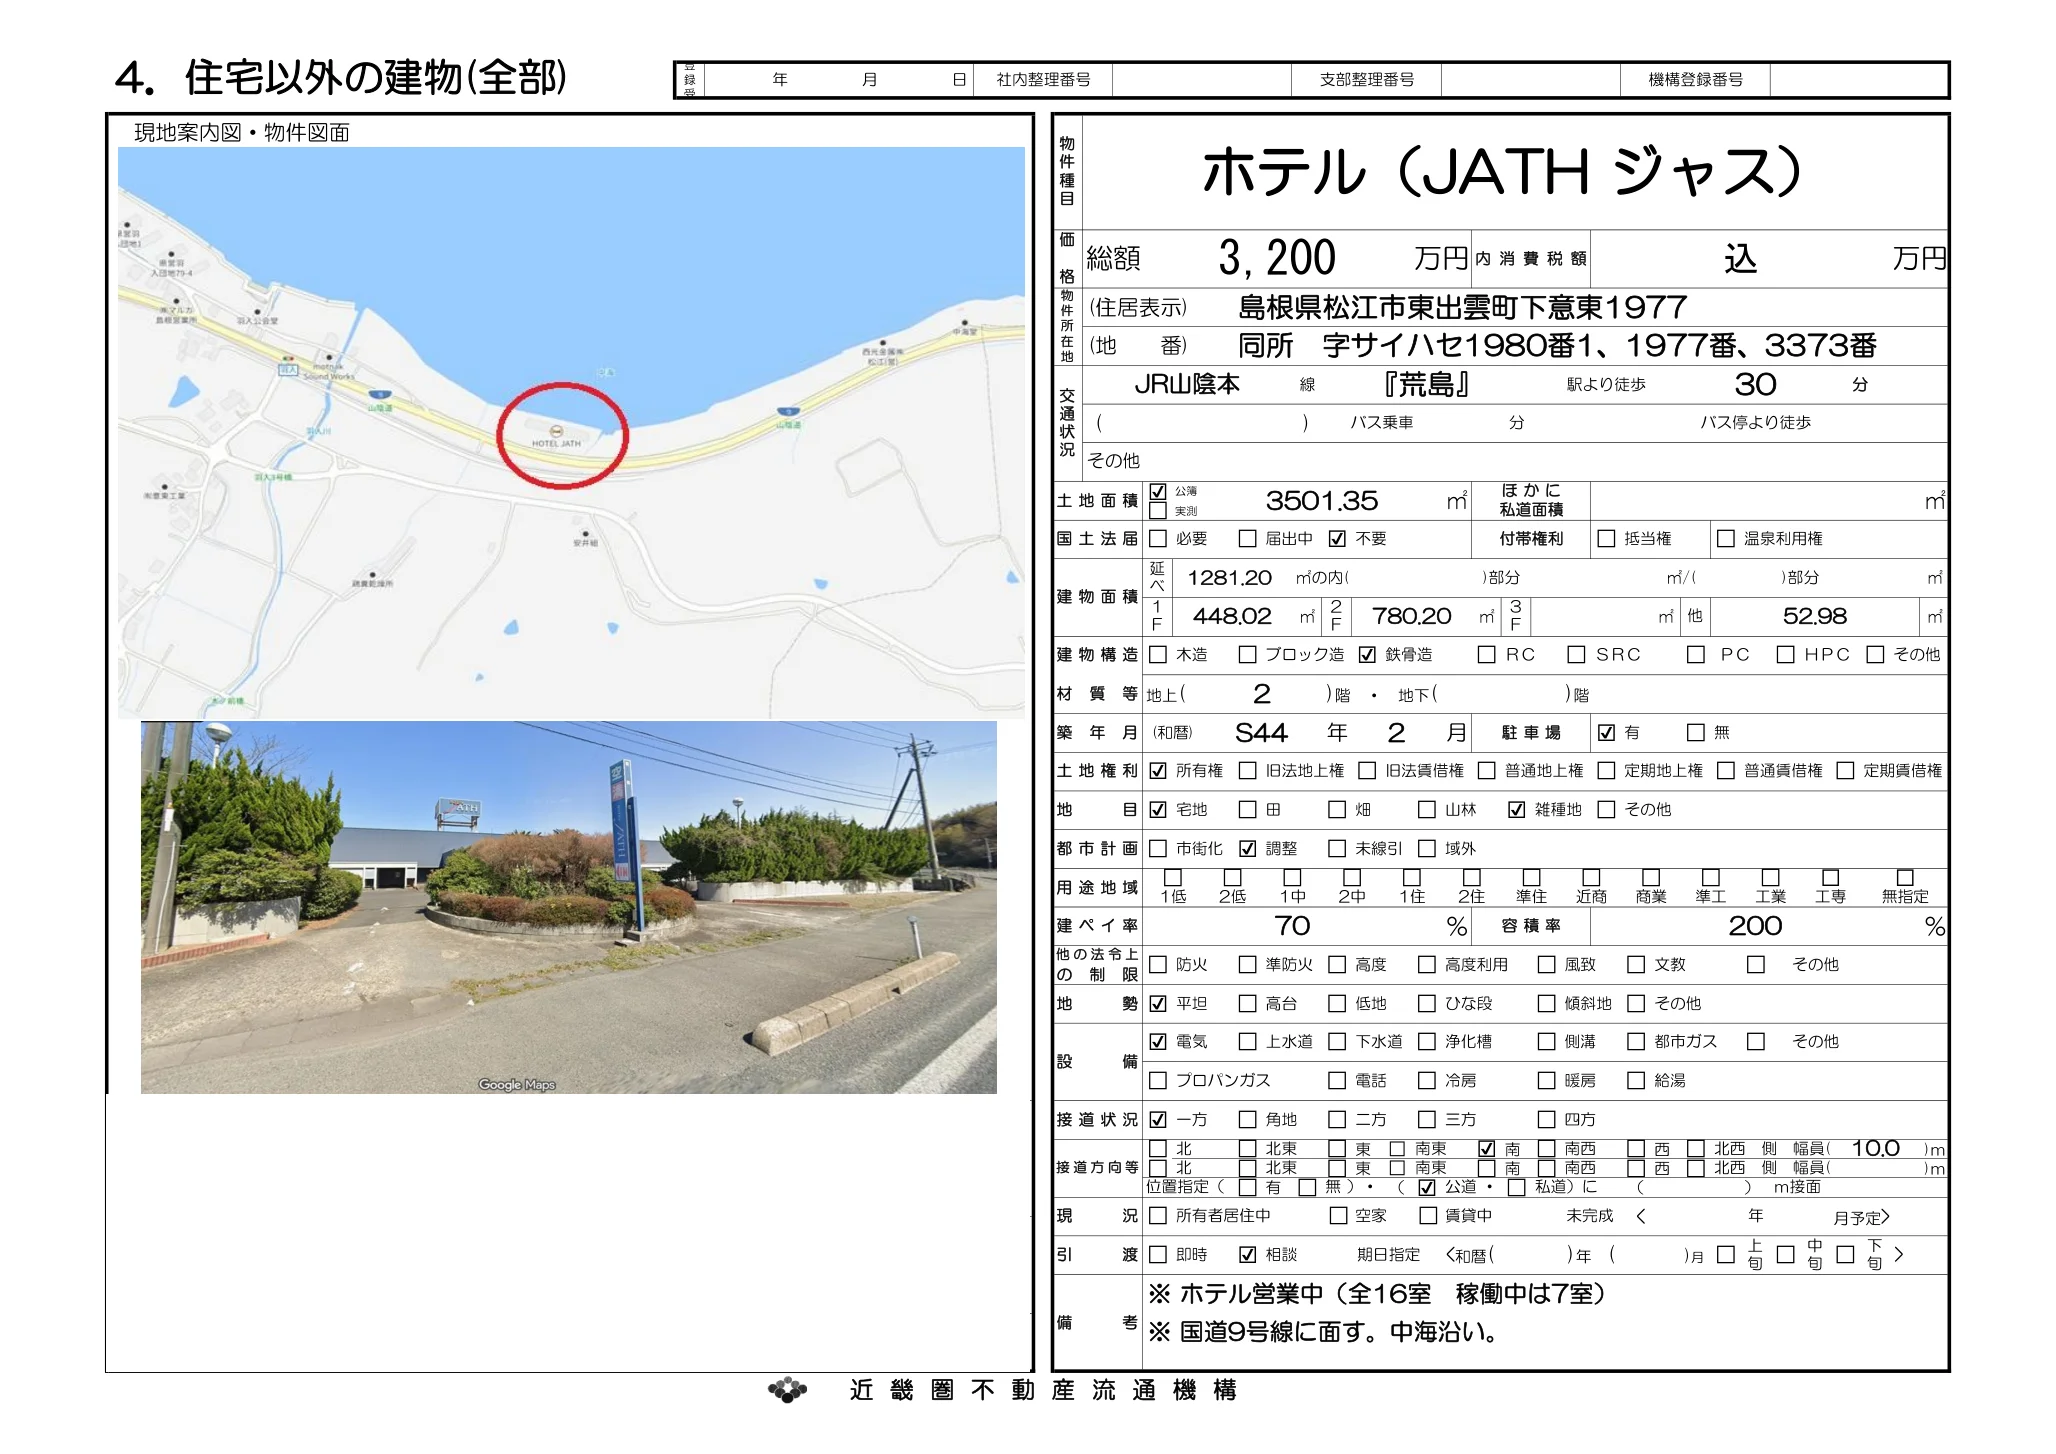Screen dimensions: 2056x1454
Task: Check the 必要 box for 国土法届
Action: tap(1158, 539)
